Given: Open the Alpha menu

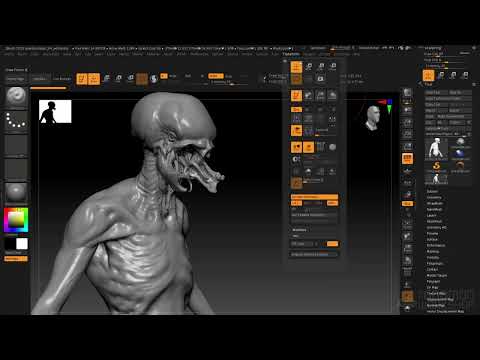Looking at the screenshot, I should point(9,54).
